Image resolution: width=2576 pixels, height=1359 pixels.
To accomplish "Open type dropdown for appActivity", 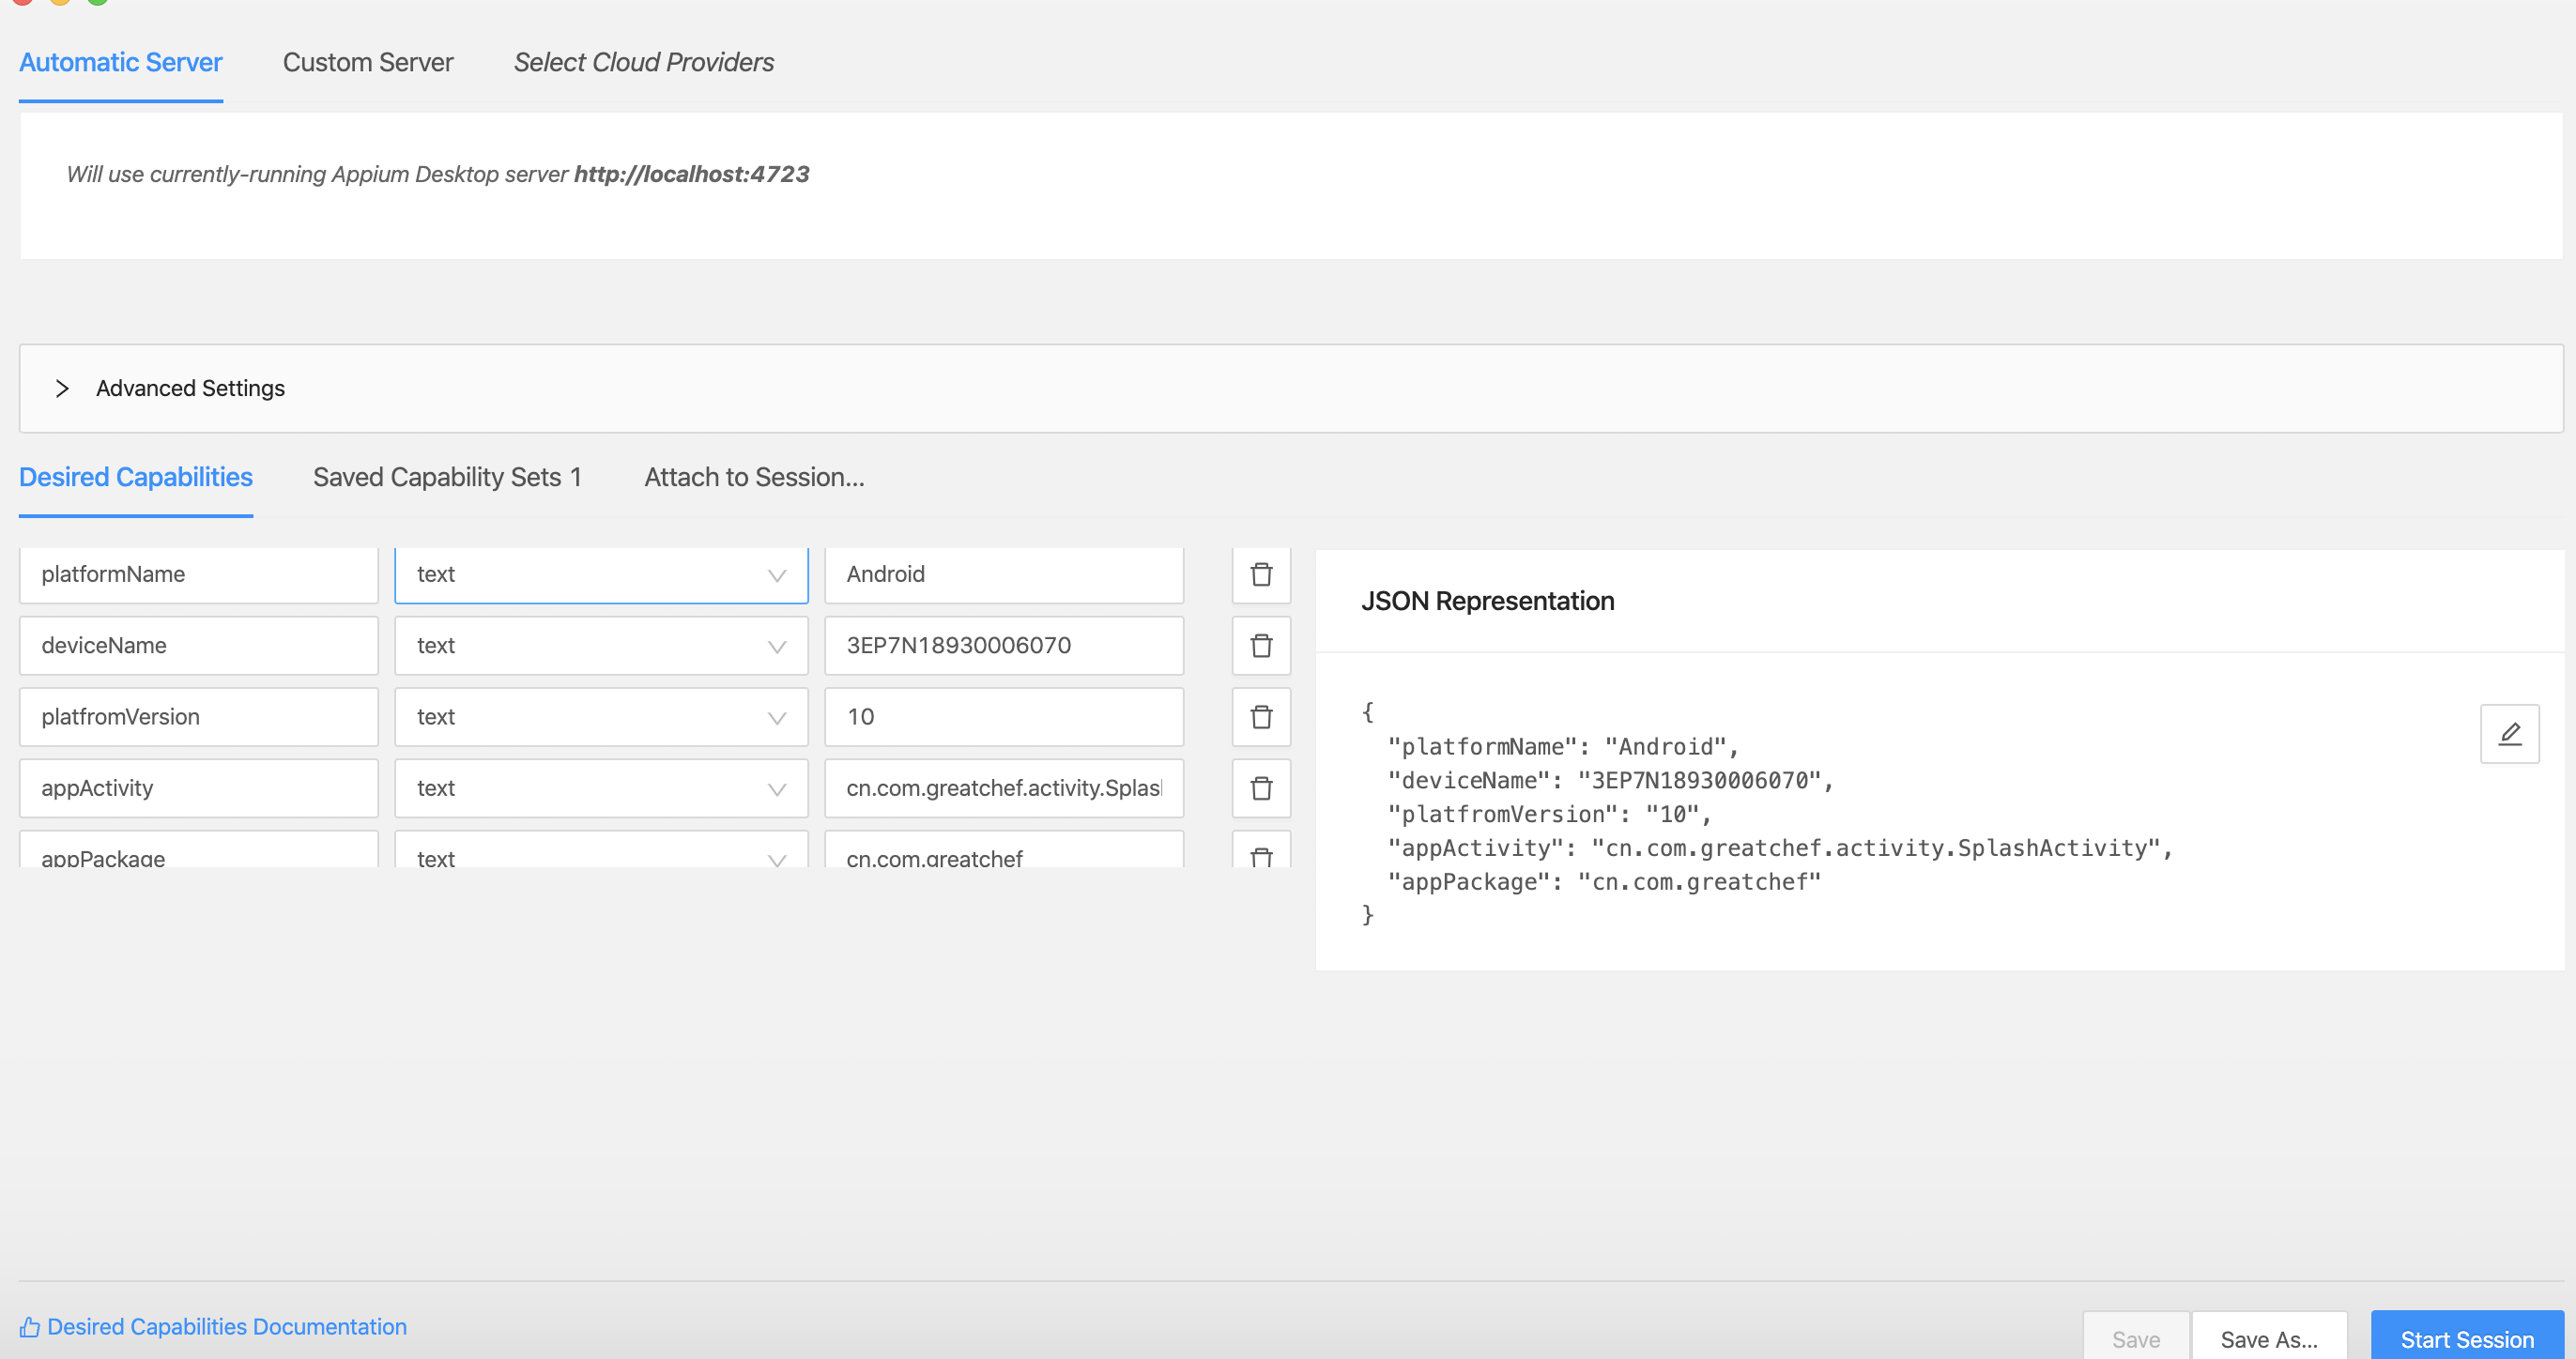I will 601,788.
